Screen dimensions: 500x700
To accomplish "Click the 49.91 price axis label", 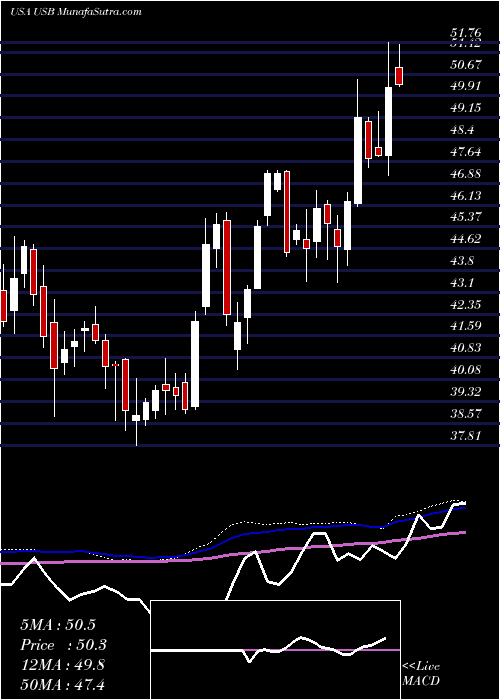I will (x=466, y=86).
